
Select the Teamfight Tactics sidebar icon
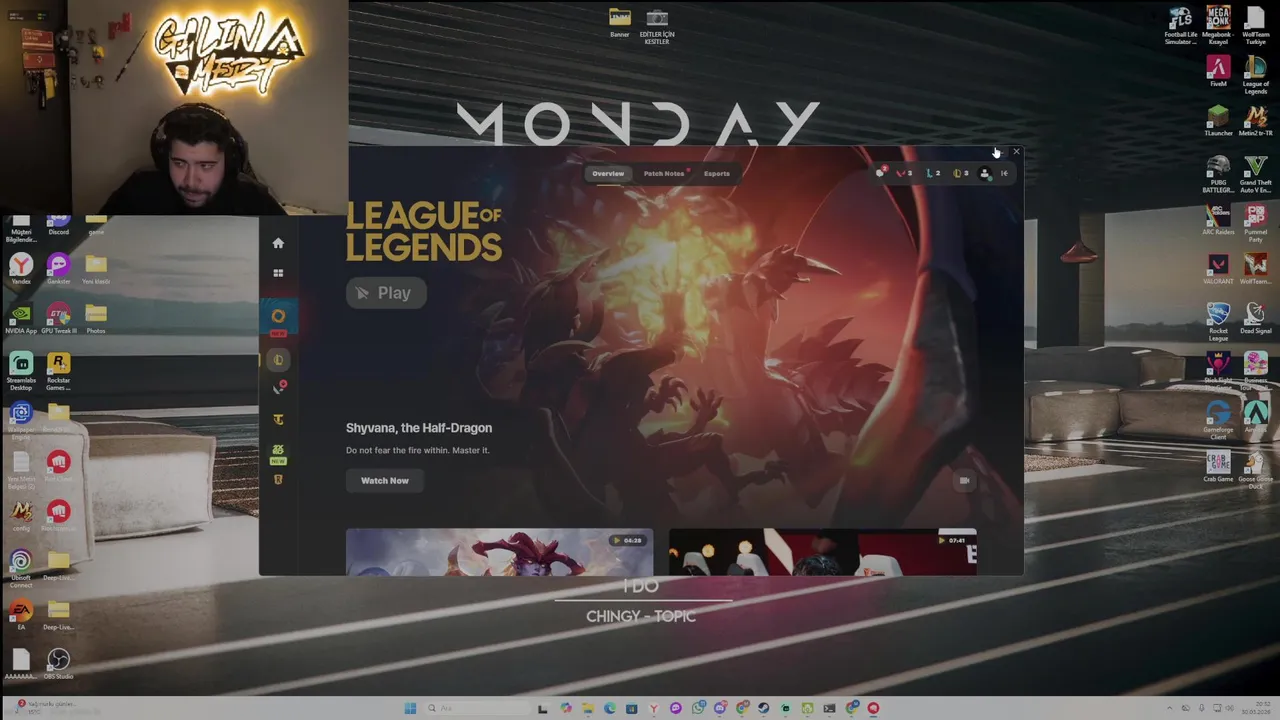278,420
